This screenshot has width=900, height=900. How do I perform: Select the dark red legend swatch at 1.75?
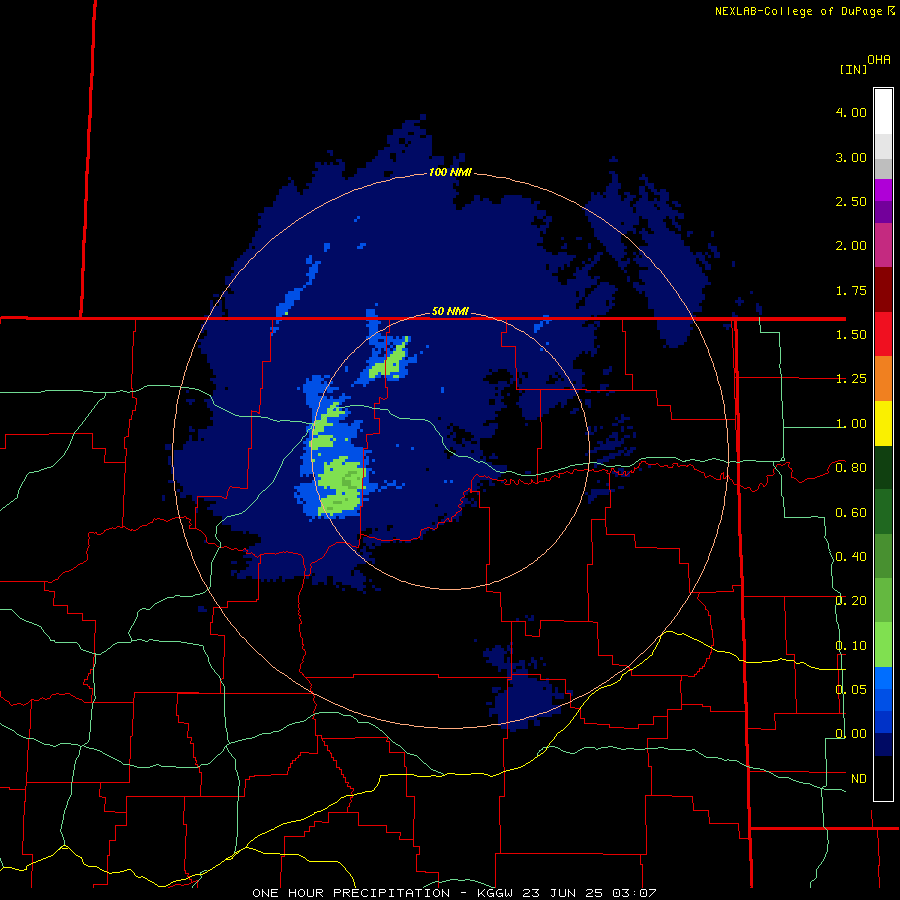click(x=883, y=290)
